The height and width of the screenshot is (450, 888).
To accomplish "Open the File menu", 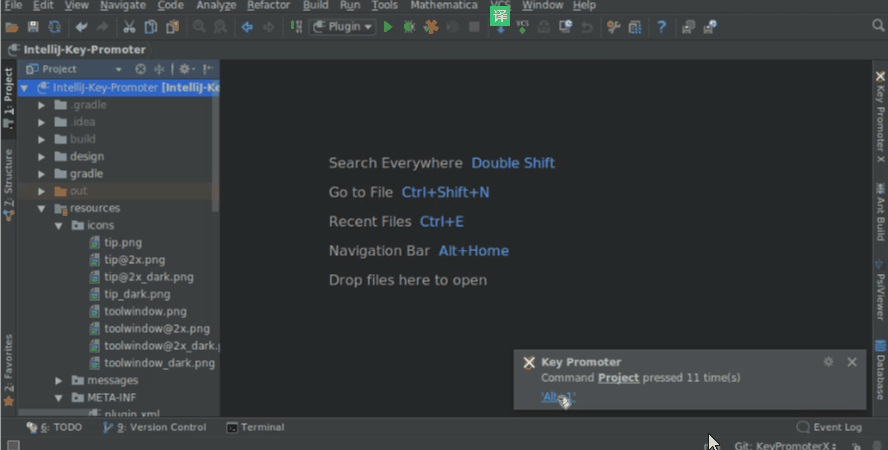I will point(13,5).
